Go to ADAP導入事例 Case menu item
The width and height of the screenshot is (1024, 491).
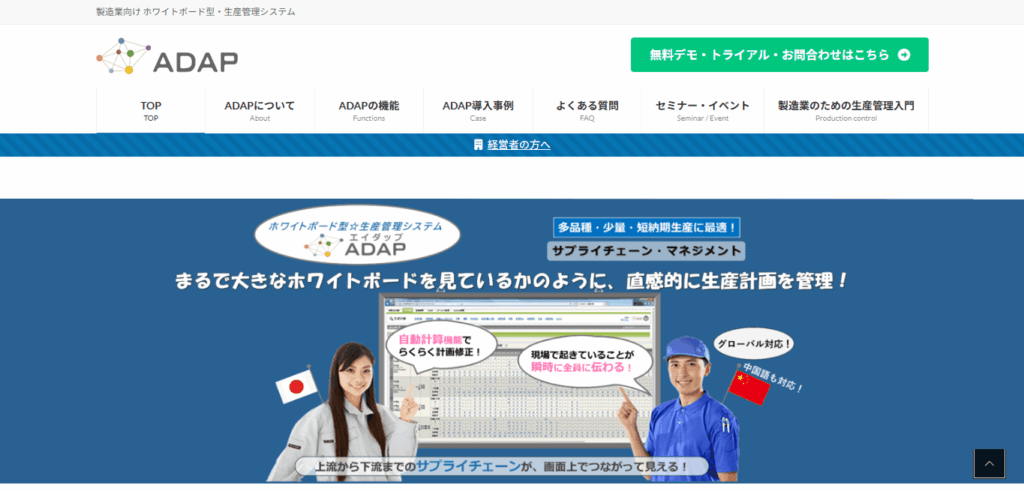coord(478,111)
